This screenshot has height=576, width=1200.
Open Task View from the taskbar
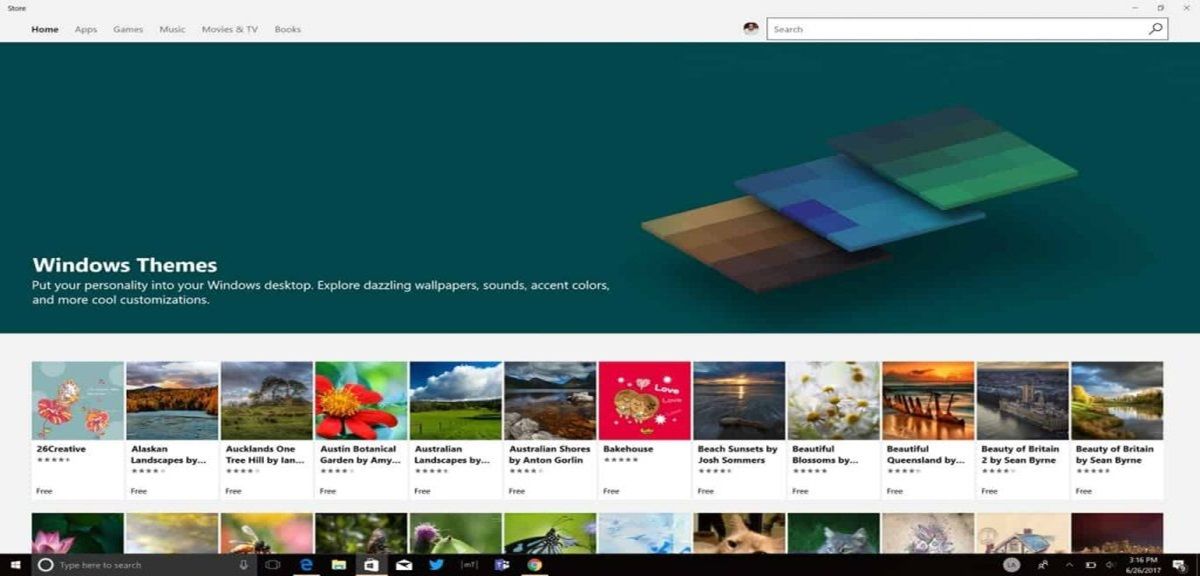273,565
